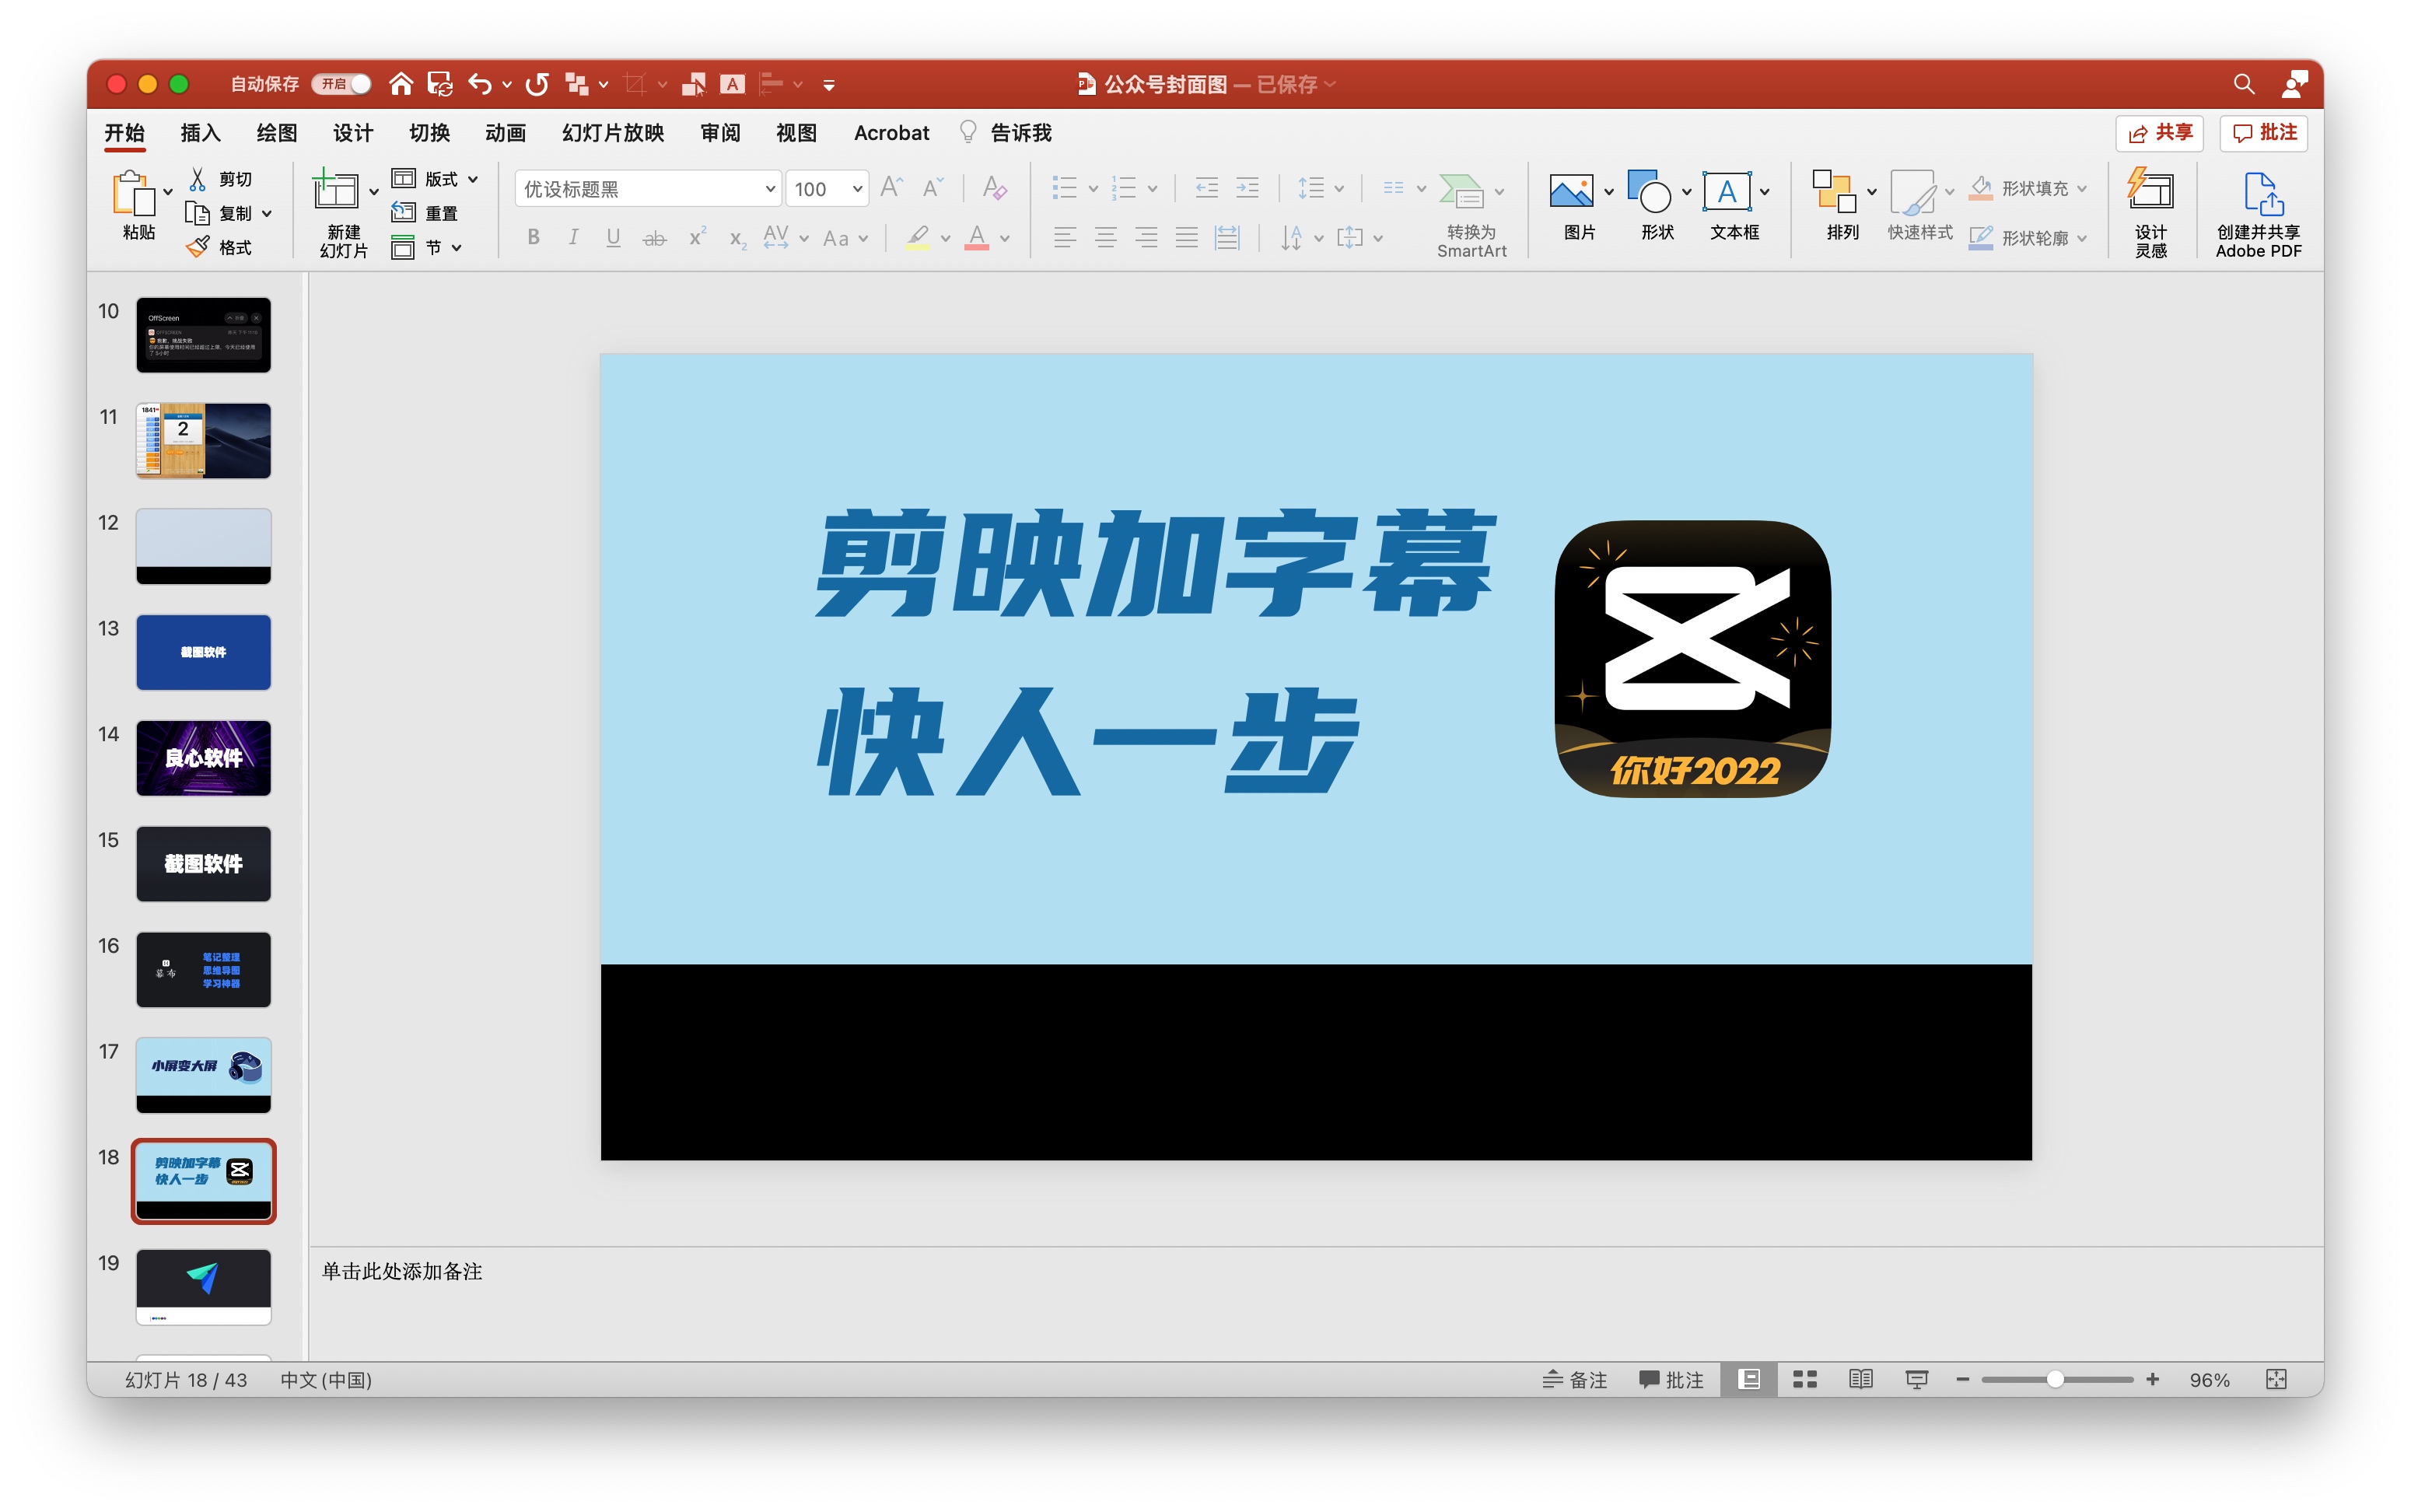Expand the 新建幻灯片 dropdown arrow

click(374, 191)
